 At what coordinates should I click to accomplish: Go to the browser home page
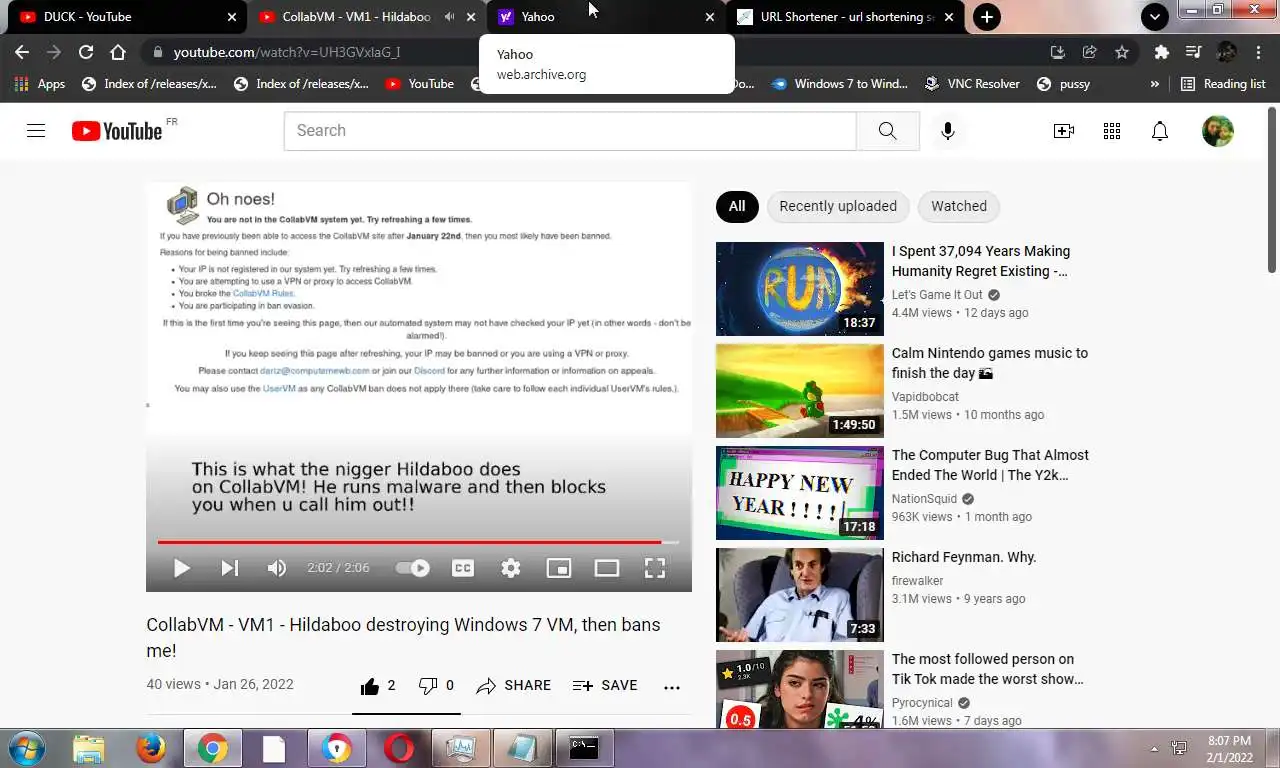118,52
